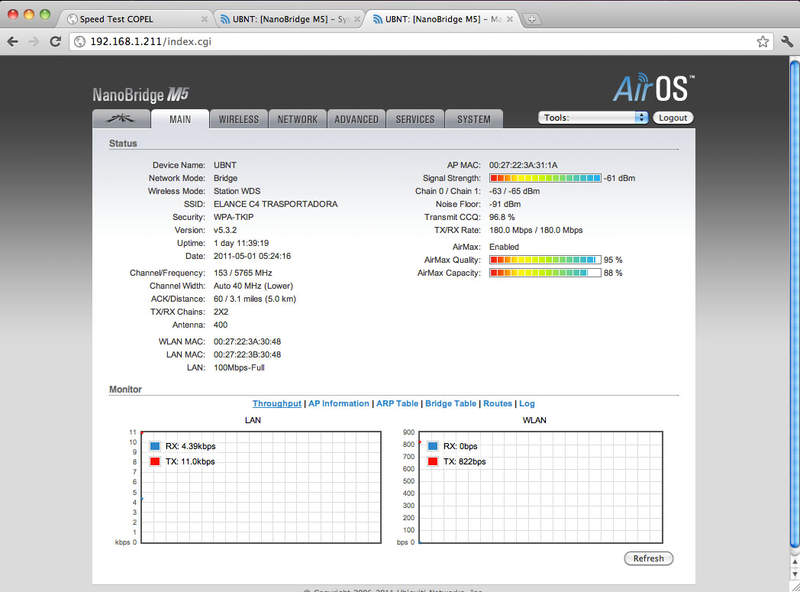This screenshot has width=800, height=592.
Task: Click the AirMax Capacity bar
Action: (545, 273)
